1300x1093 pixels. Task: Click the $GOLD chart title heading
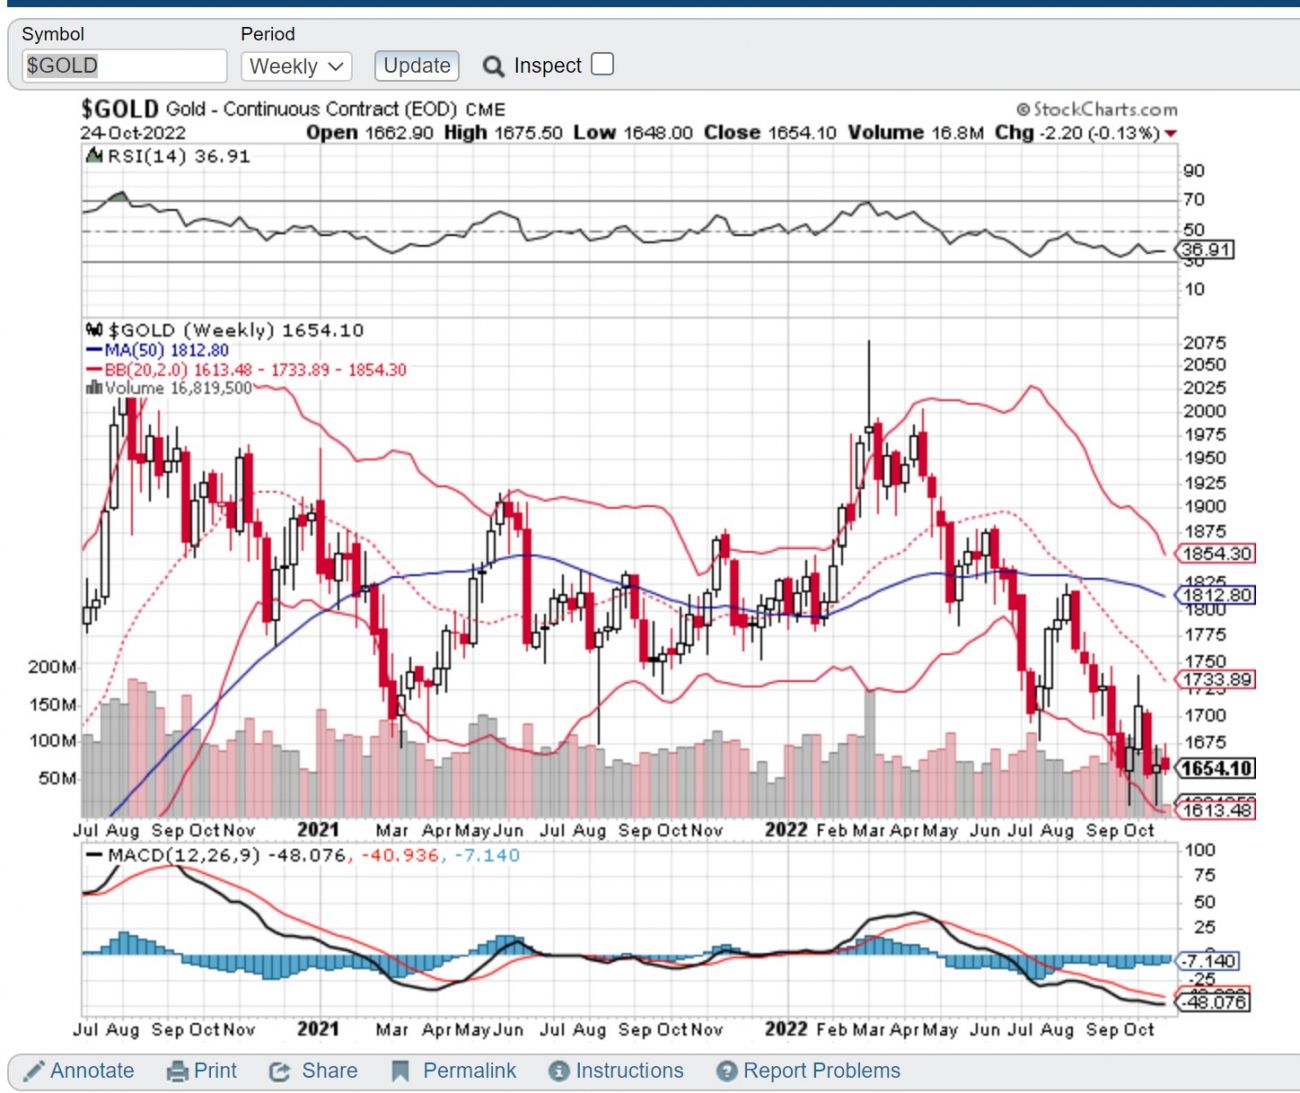(x=119, y=109)
